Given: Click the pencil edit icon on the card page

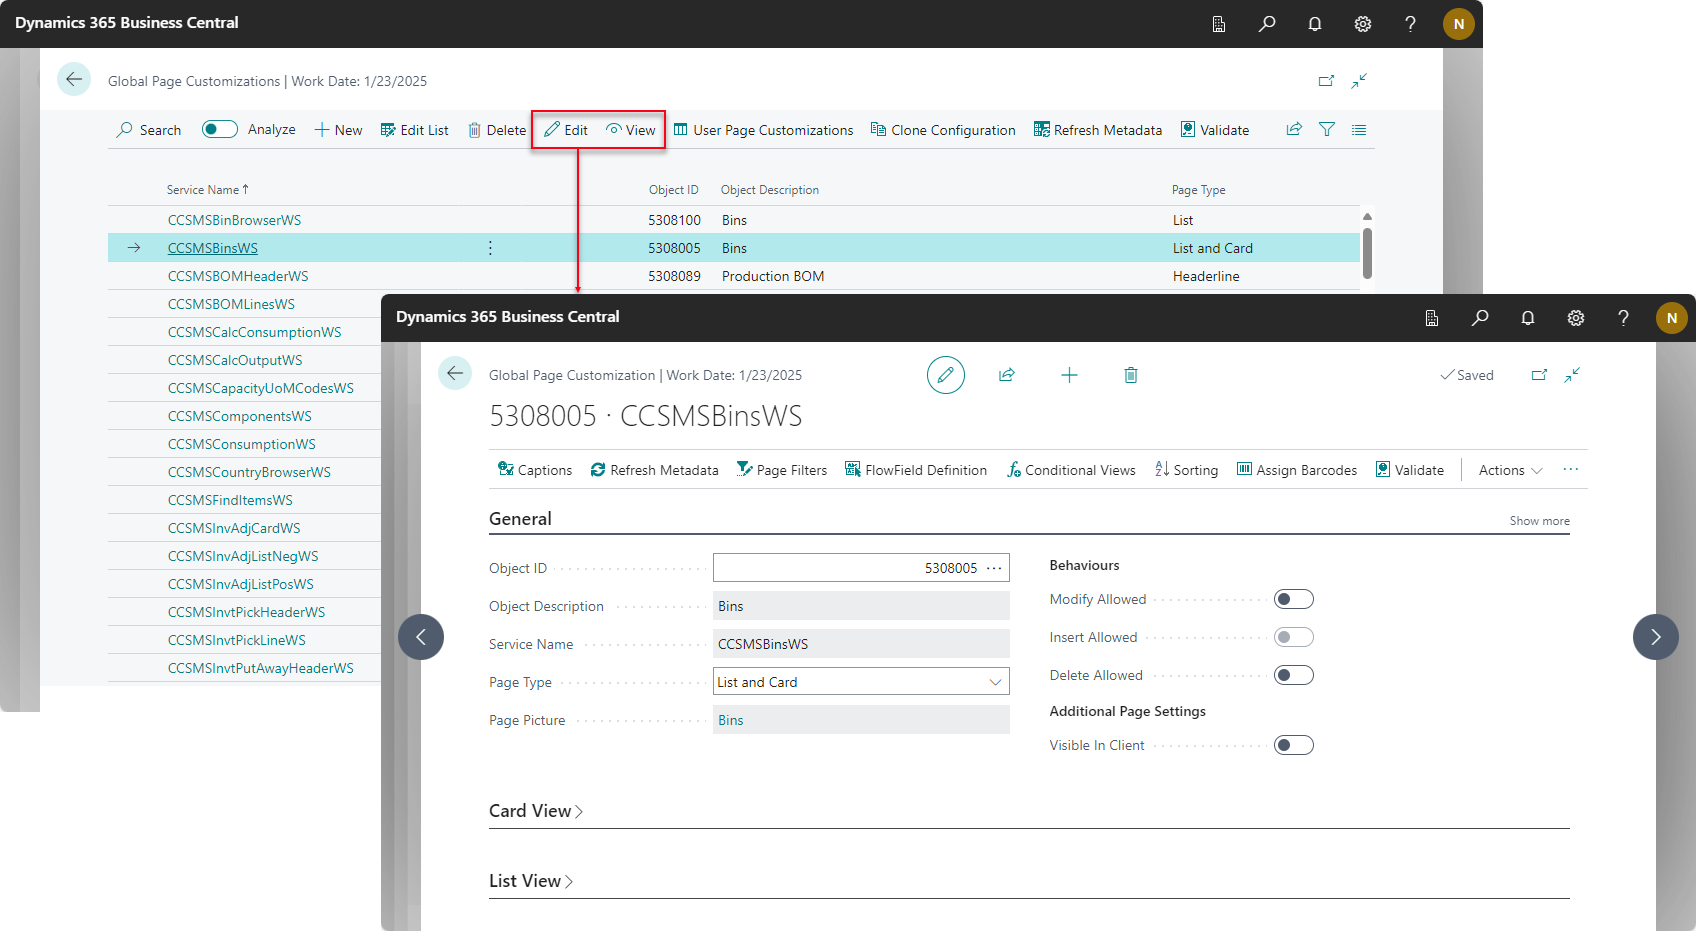Looking at the screenshot, I should (x=945, y=375).
